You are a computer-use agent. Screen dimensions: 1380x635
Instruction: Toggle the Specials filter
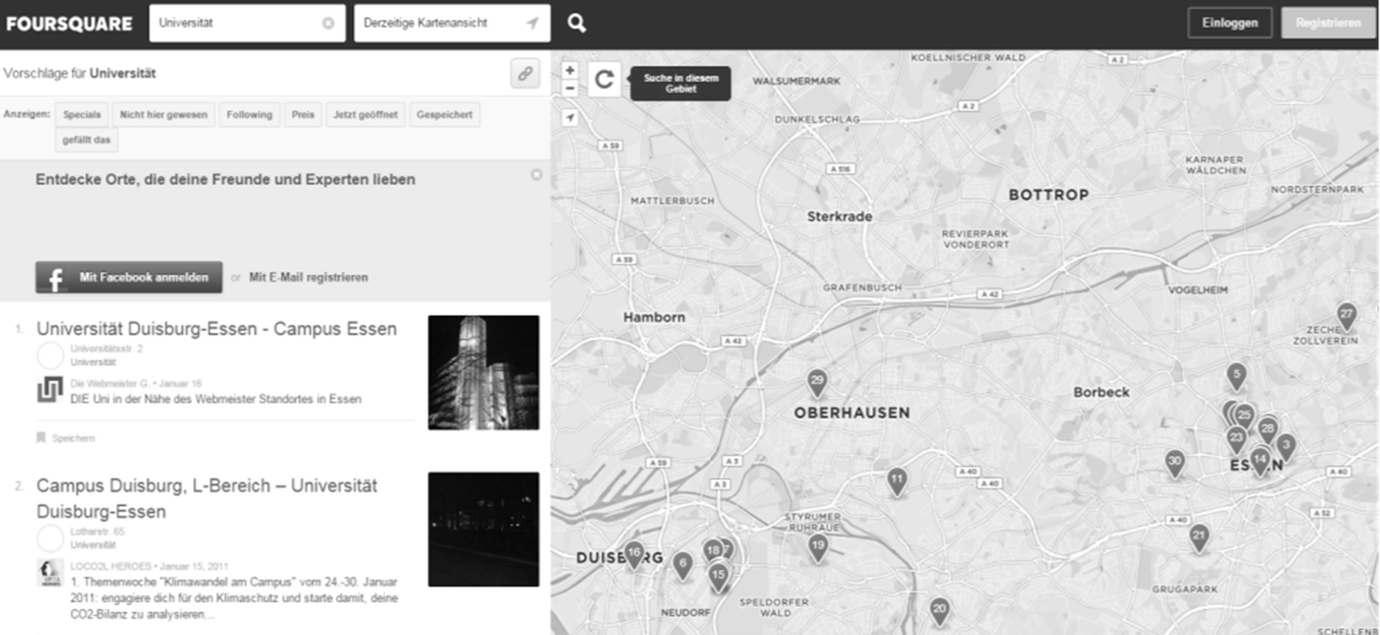coord(82,115)
